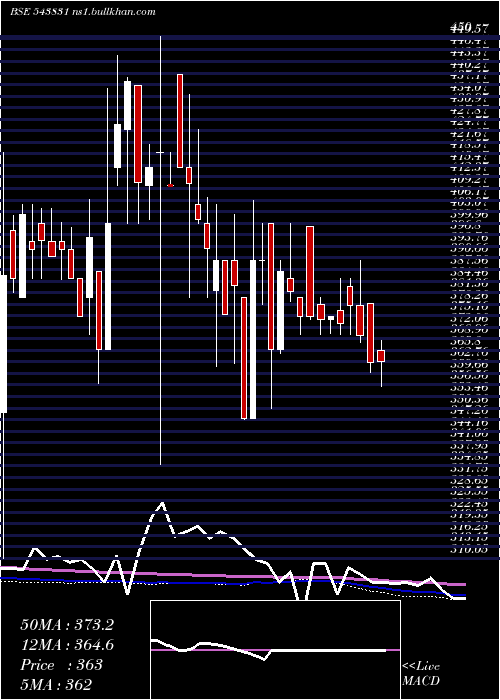Click the blue moving average line
Image resolution: width=500 pixels, height=700 pixels.
pyautogui.click(x=232, y=583)
